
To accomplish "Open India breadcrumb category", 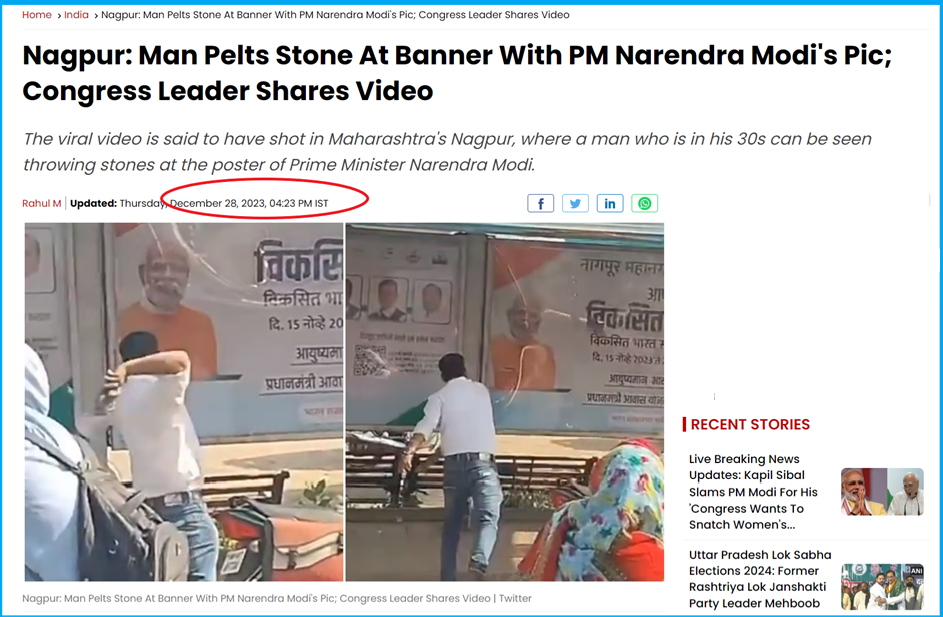I will (76, 14).
